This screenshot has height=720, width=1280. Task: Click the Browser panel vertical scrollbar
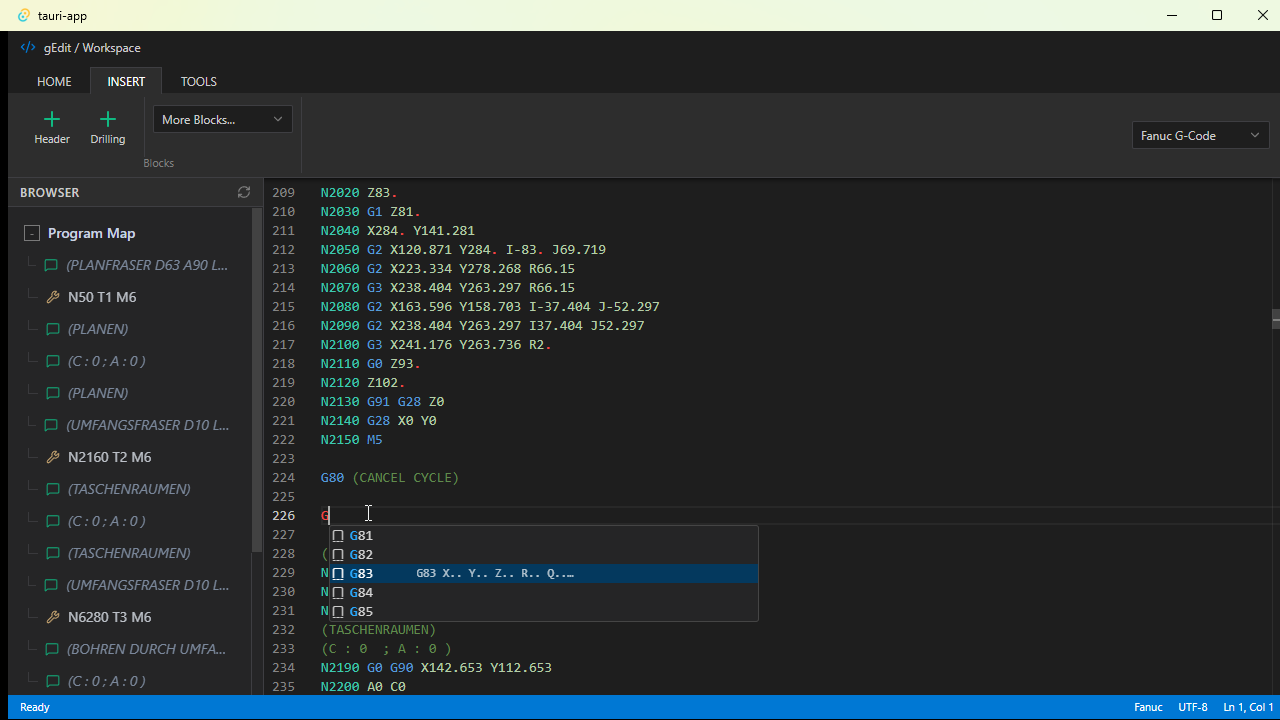[257, 380]
